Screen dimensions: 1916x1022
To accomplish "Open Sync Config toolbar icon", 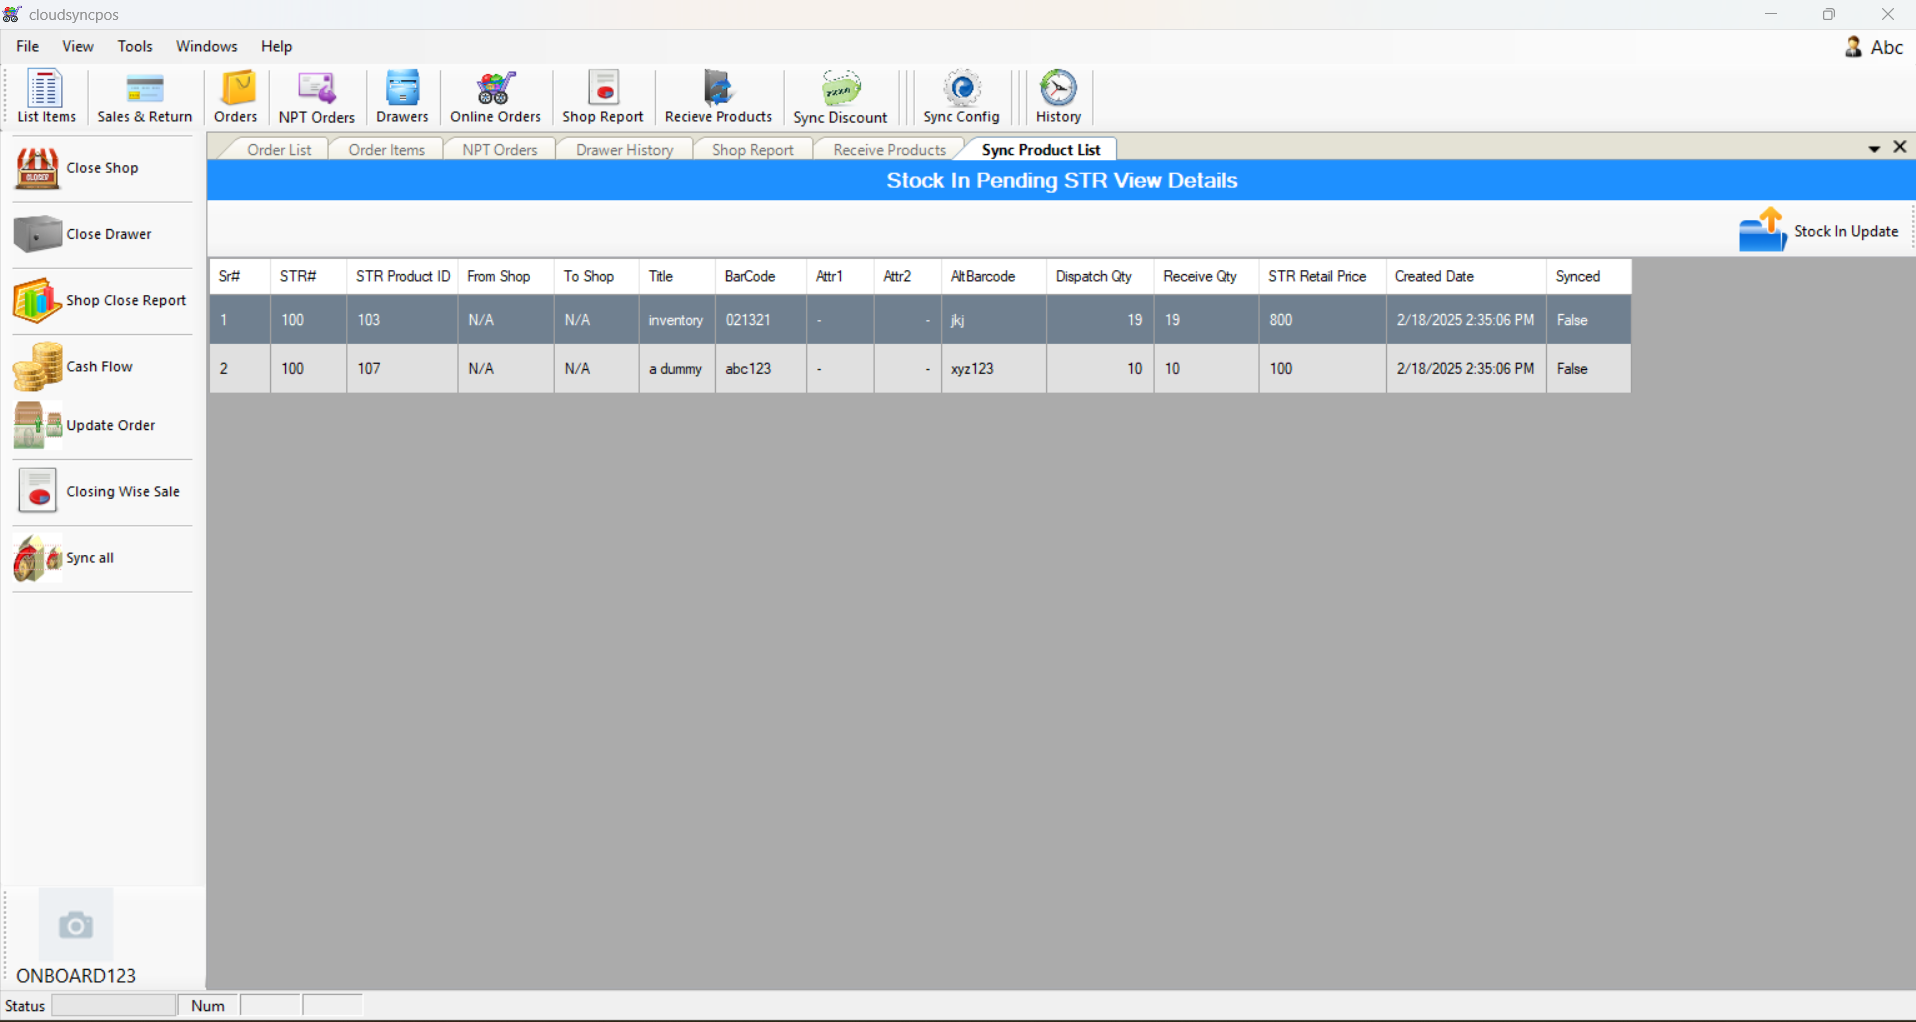I will [962, 97].
